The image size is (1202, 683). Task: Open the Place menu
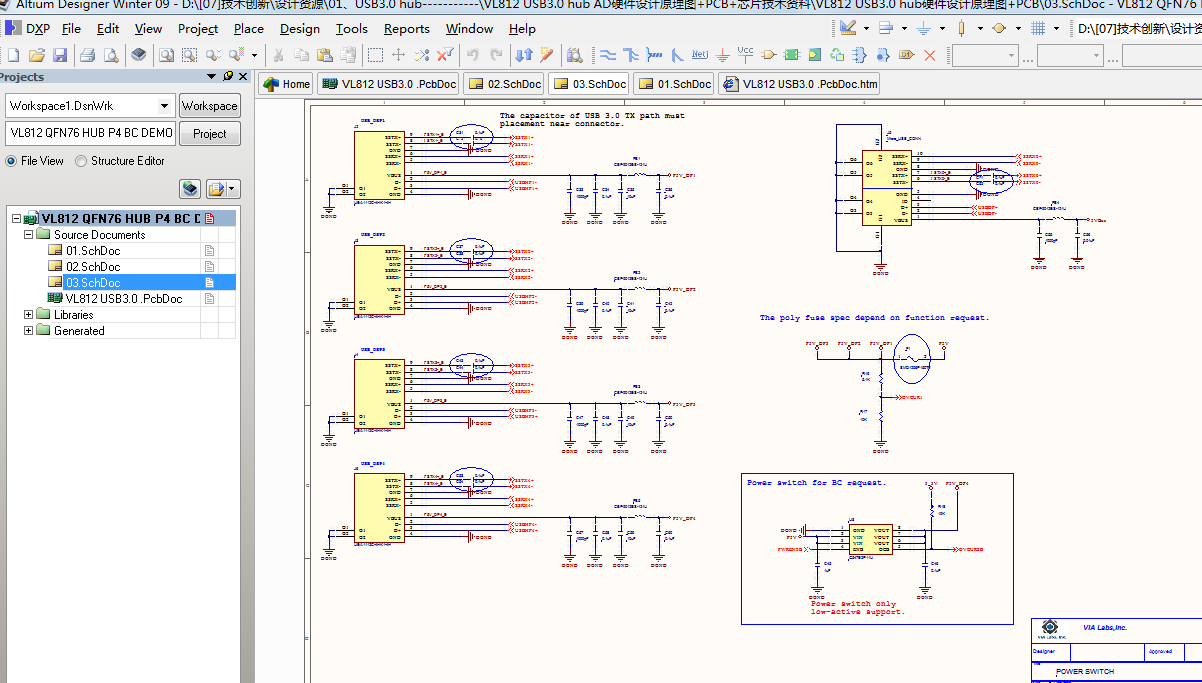point(249,28)
